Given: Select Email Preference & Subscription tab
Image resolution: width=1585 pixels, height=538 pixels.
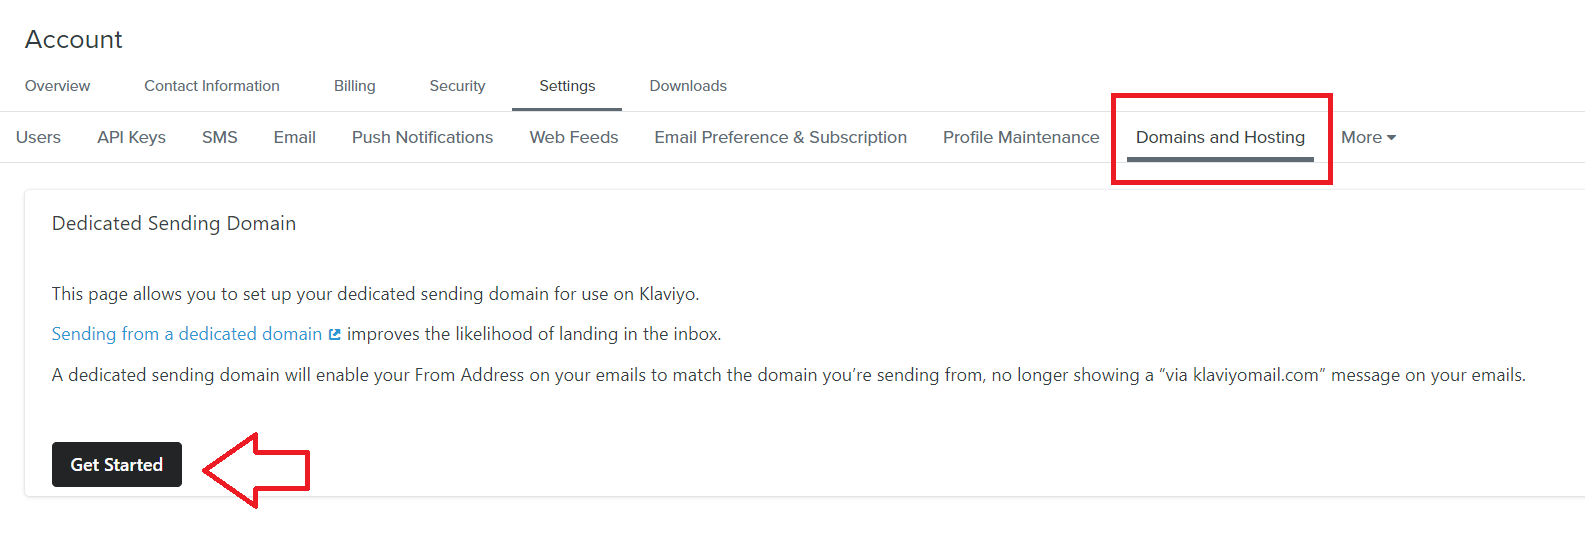Looking at the screenshot, I should point(781,137).
